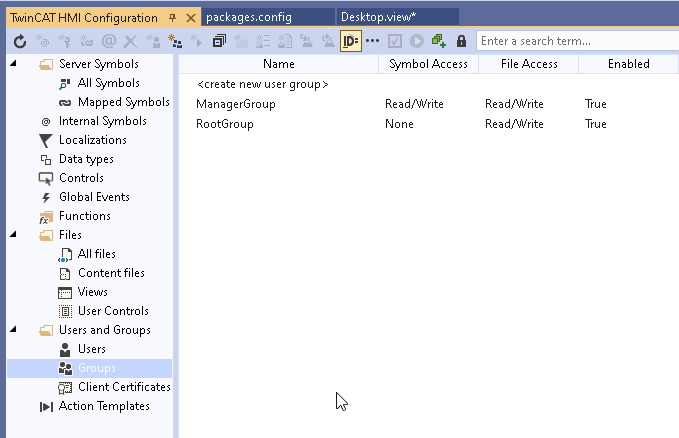Click the add new user group icon
Viewport: 679px width, 438px height.
[175, 42]
